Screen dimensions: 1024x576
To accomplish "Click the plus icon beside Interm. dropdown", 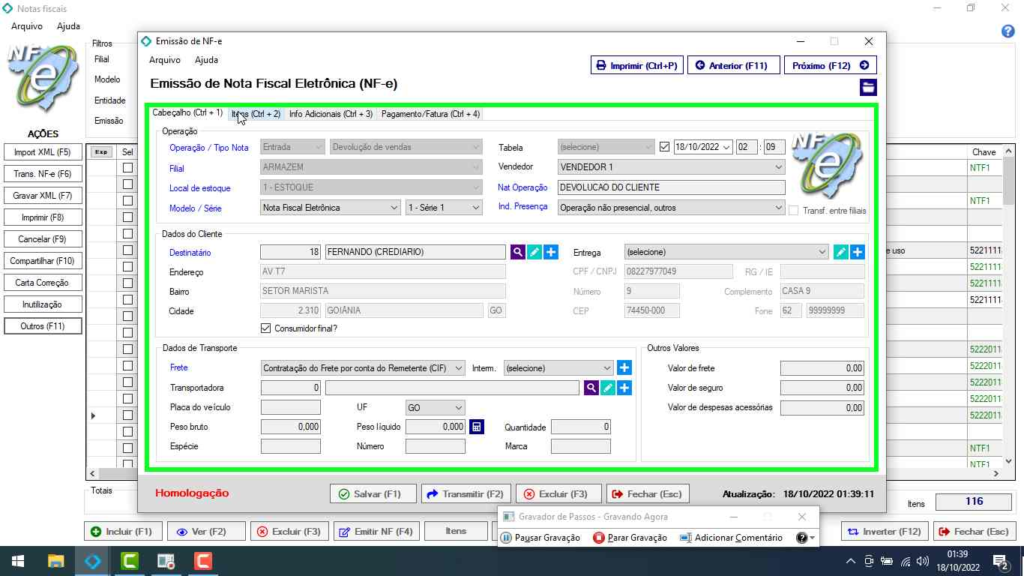I will (624, 368).
